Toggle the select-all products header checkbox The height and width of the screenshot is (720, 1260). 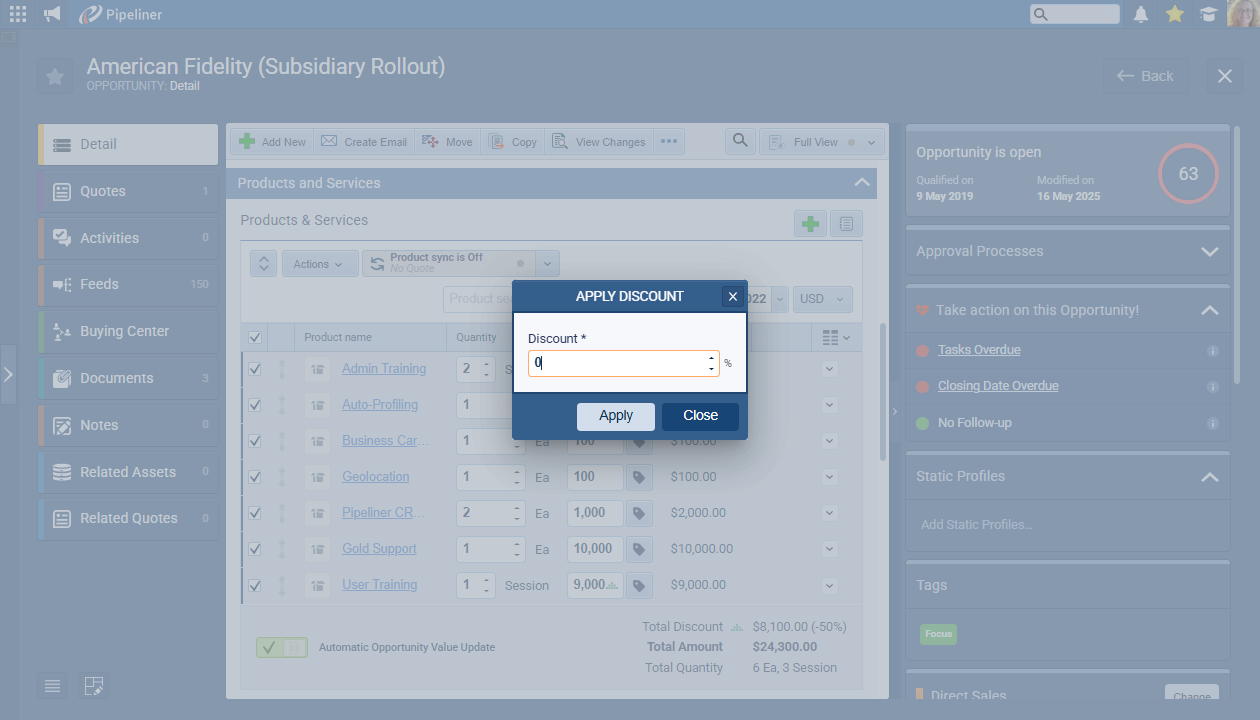pos(255,338)
